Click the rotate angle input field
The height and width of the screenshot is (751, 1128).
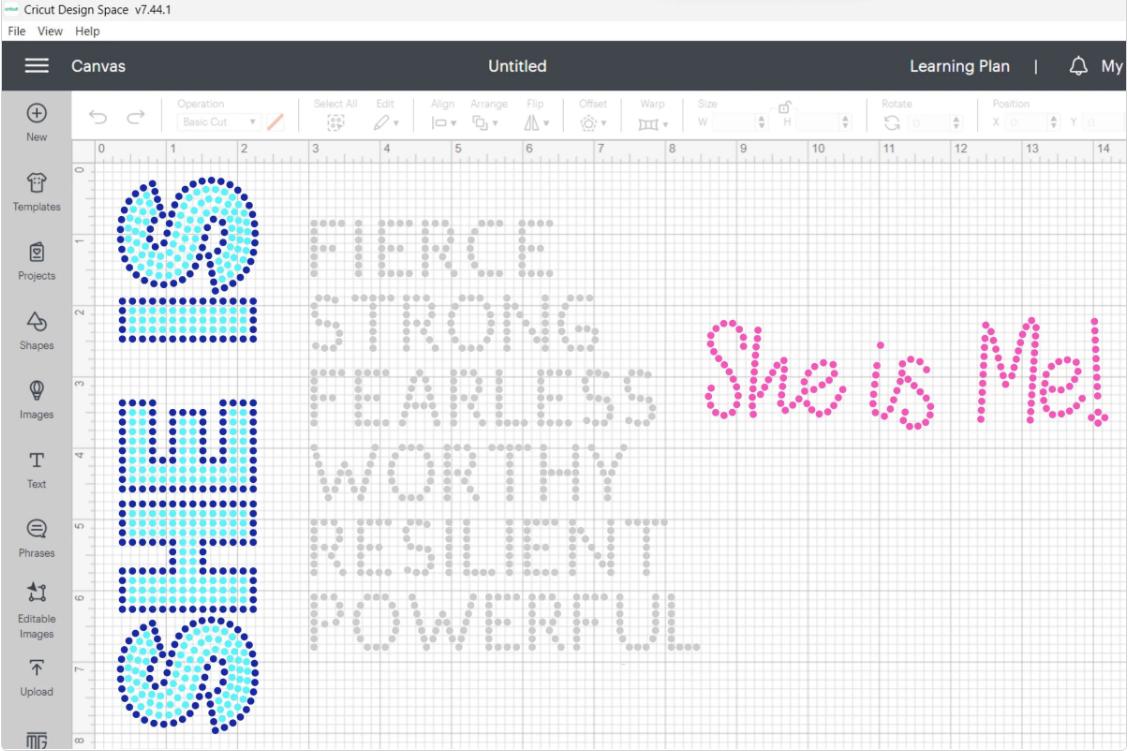click(929, 123)
